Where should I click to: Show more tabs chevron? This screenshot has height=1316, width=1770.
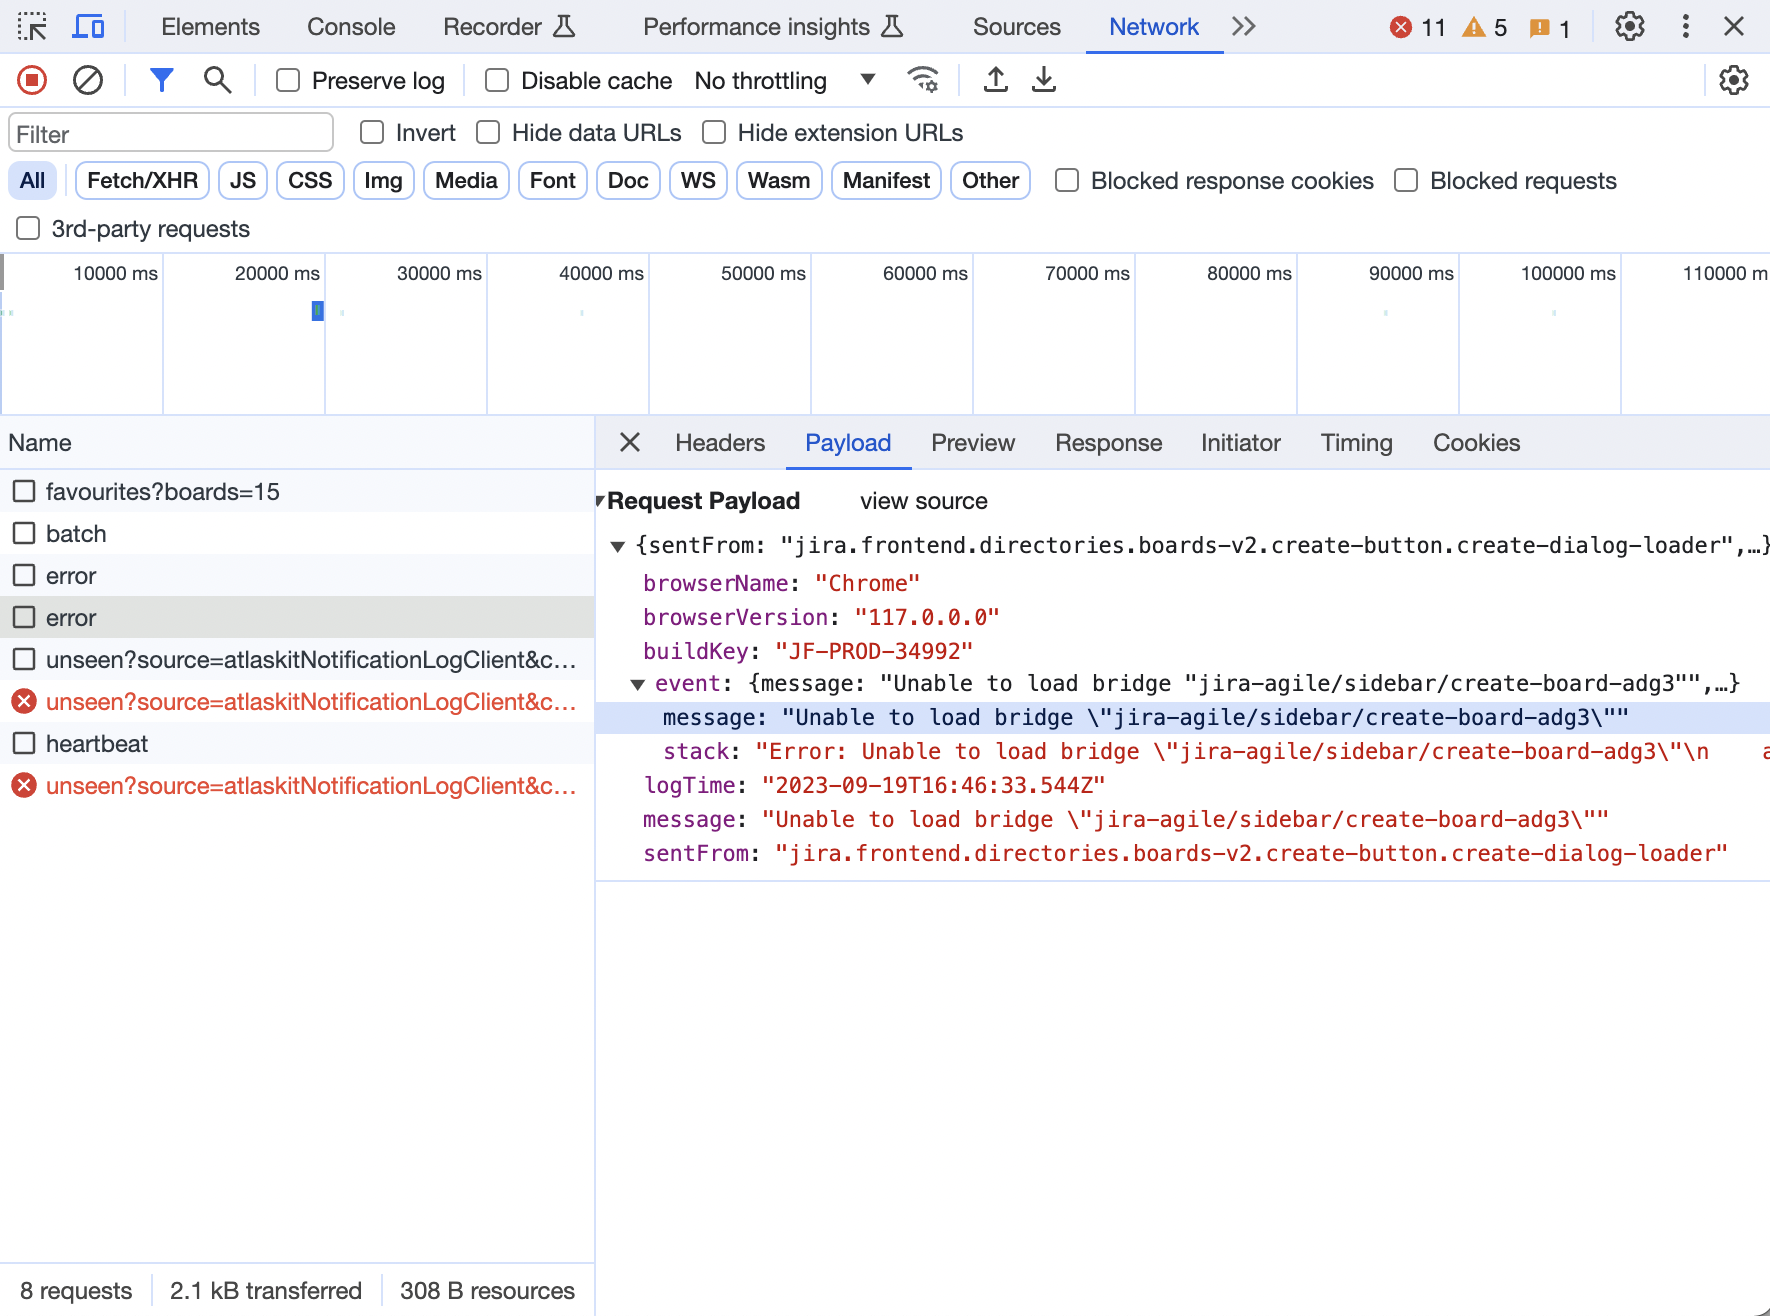click(x=1243, y=27)
